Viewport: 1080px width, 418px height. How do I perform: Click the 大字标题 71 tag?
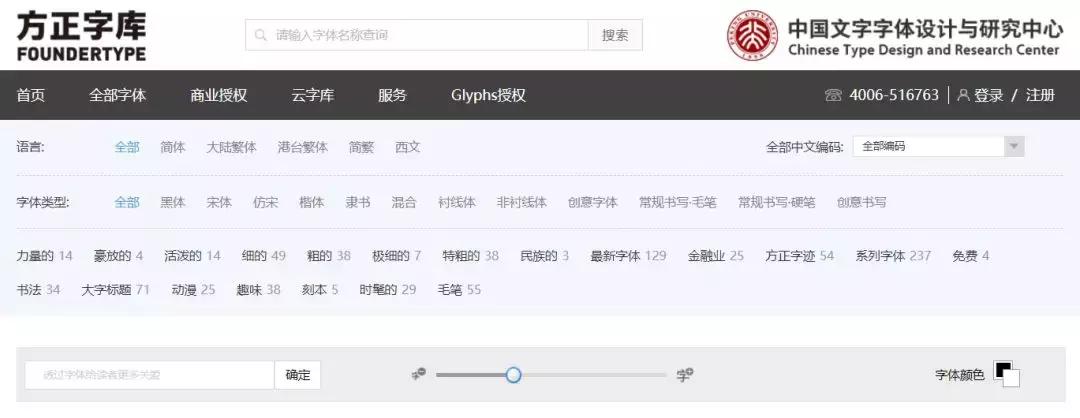pos(116,290)
